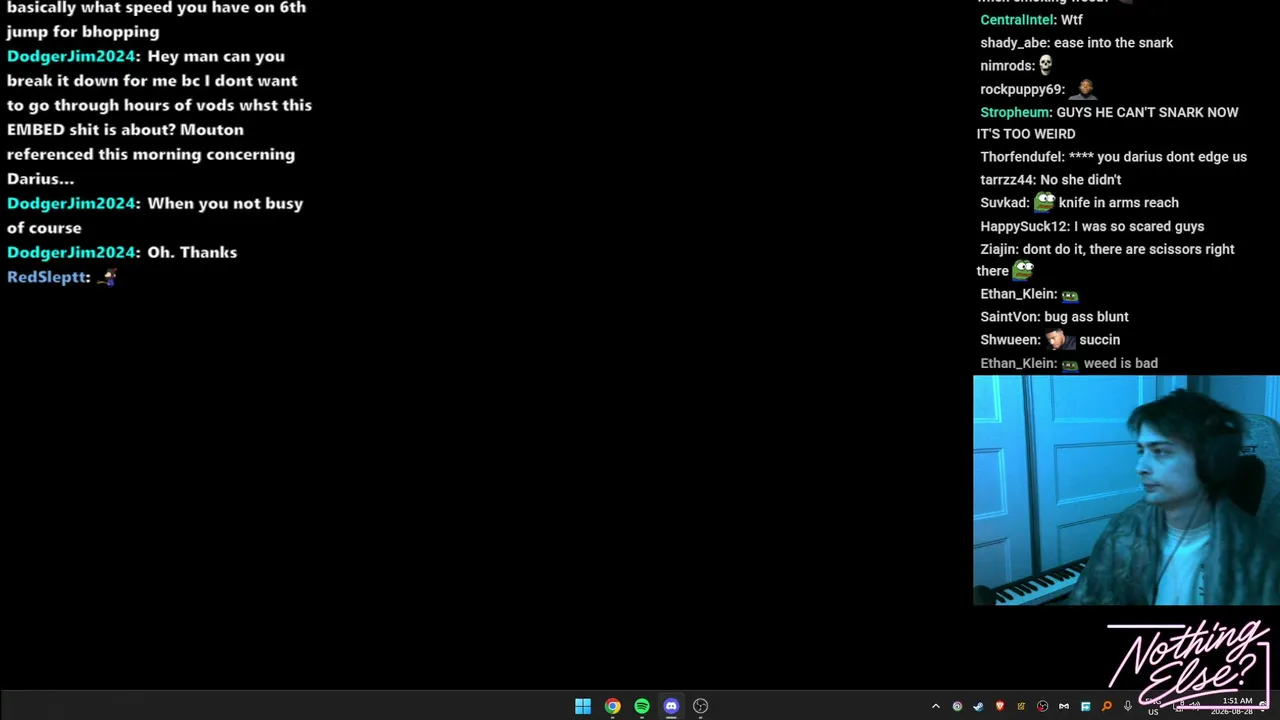Click the frog emote in Suvkad's message
Screen dimensions: 1280x720
[x=1045, y=201]
